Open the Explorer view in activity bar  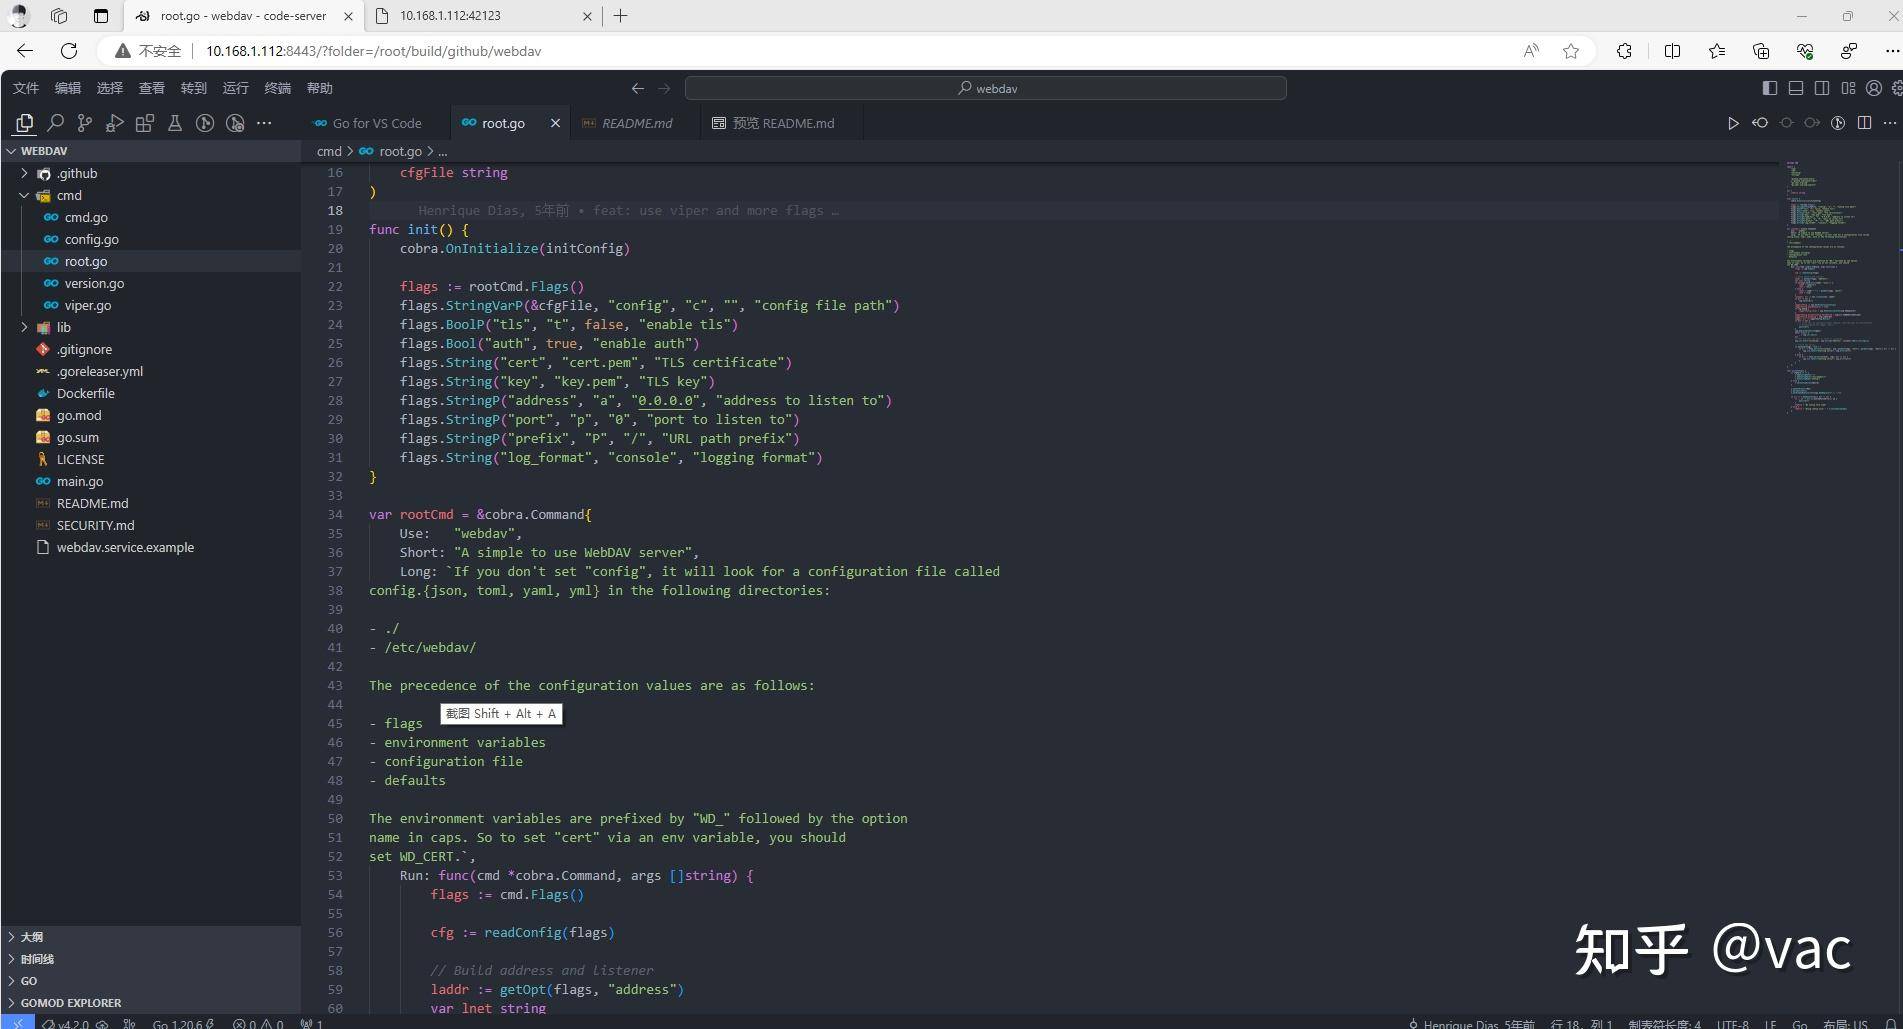pyautogui.click(x=24, y=123)
